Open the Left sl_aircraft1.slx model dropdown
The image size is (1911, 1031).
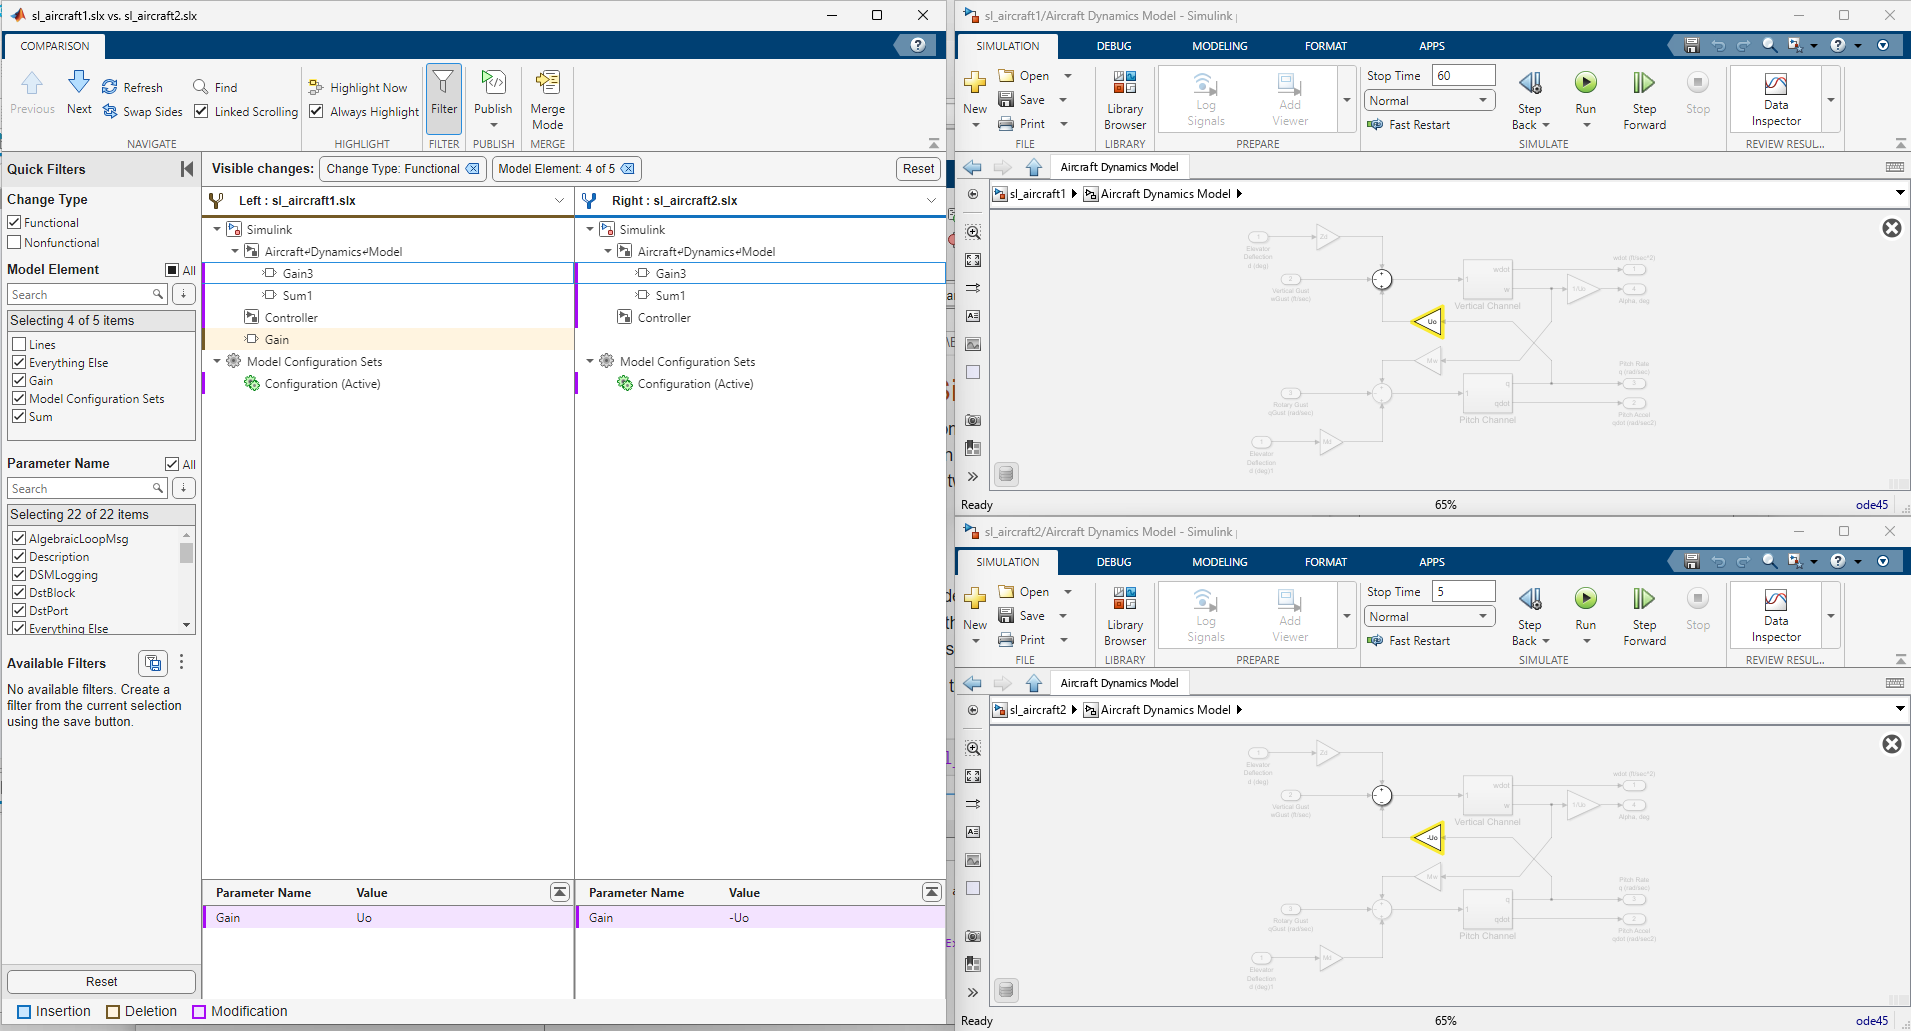[559, 200]
